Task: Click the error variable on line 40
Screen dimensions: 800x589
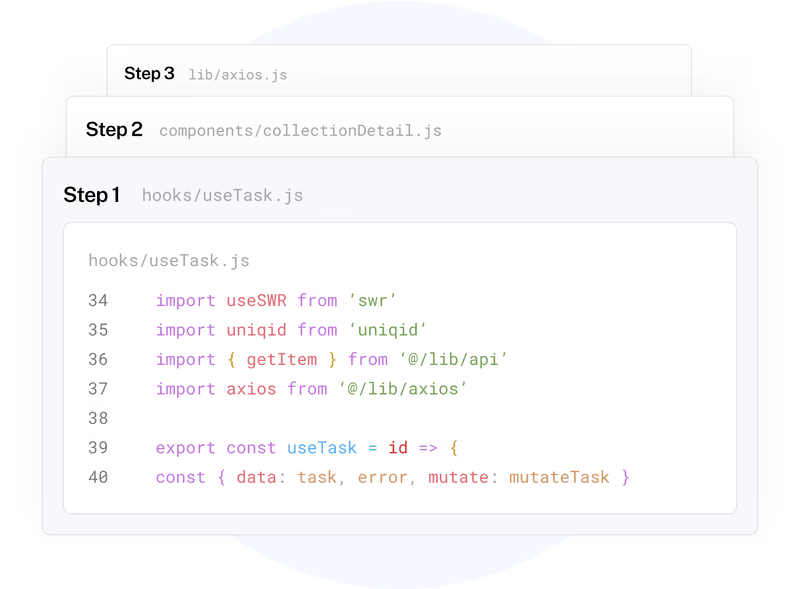Action: 383,477
